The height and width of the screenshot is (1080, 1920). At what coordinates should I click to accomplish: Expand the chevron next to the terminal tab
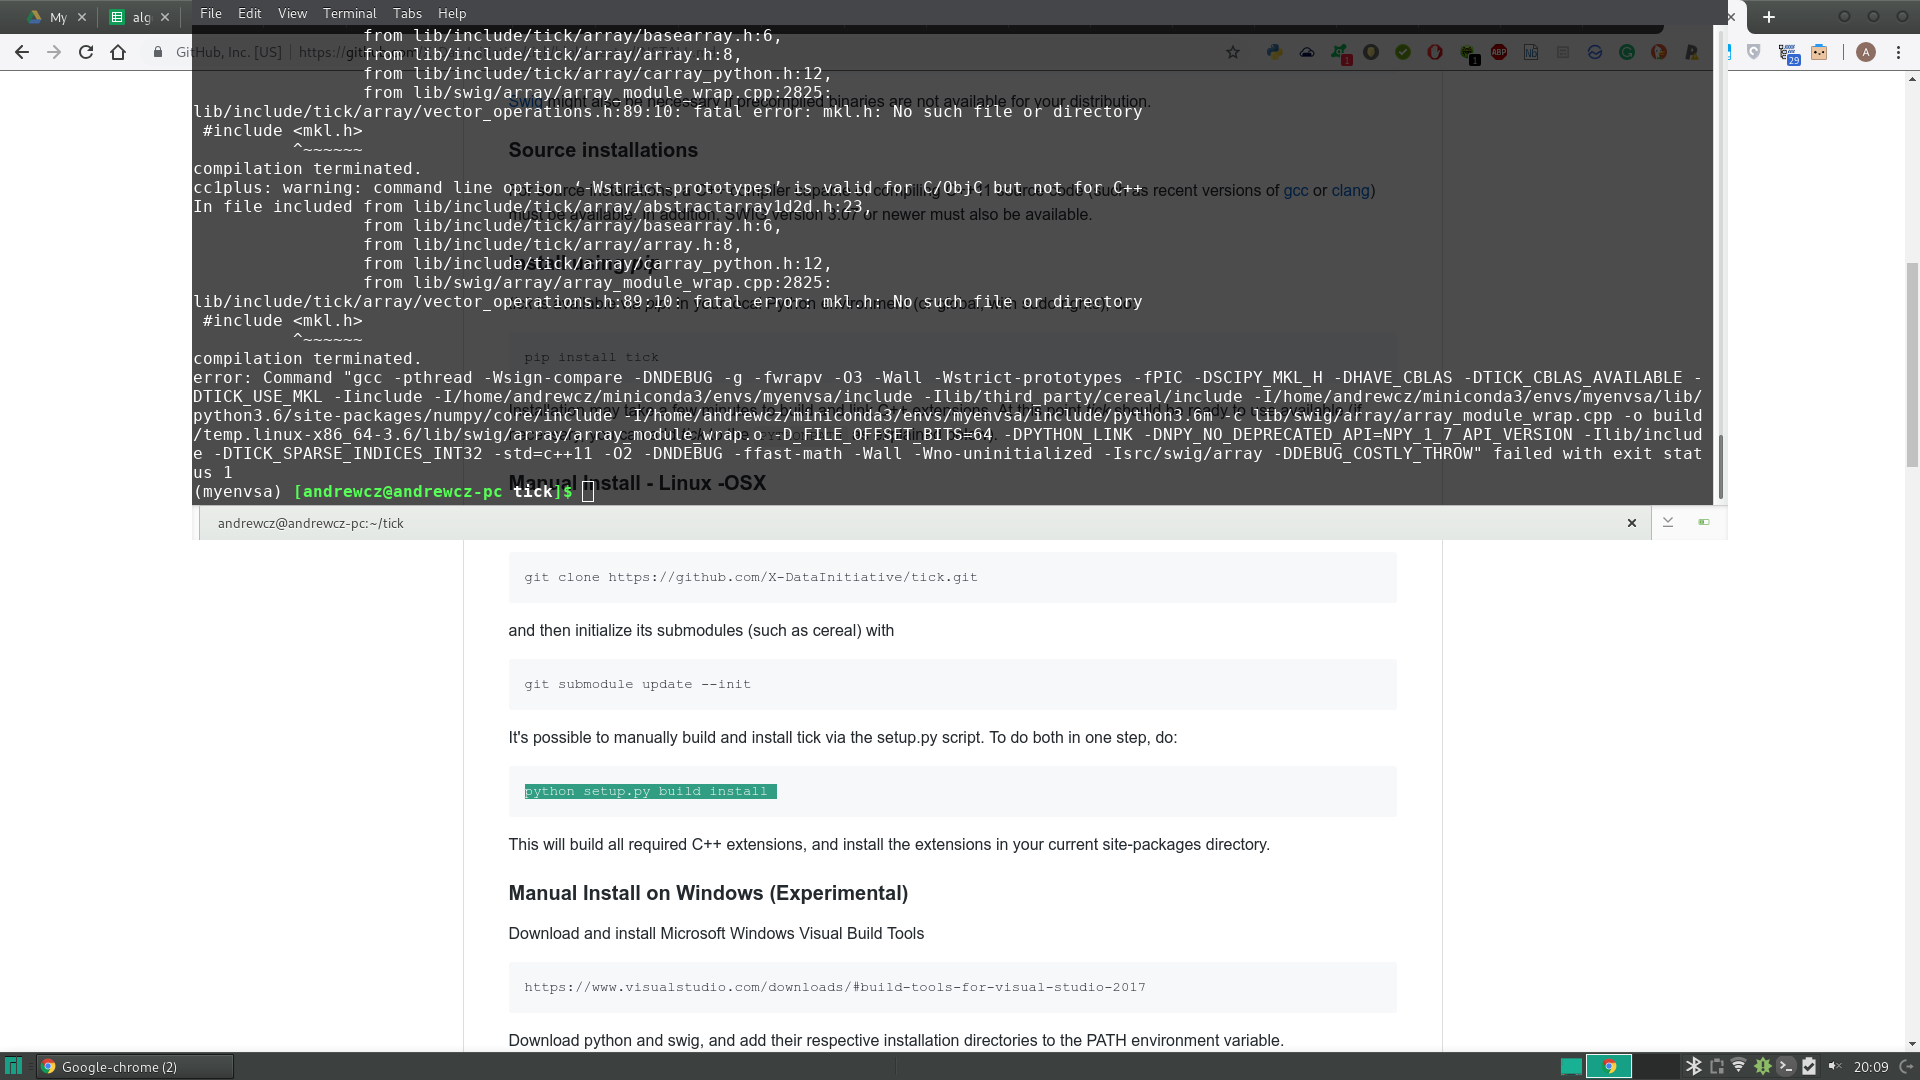(x=1668, y=522)
